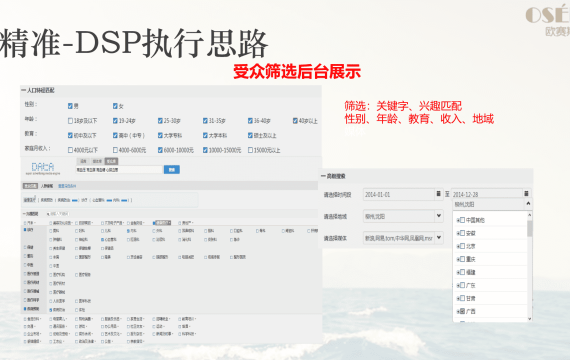Expand the 安徽 province node
Viewport: 570px width, 360px height.
click(x=458, y=233)
